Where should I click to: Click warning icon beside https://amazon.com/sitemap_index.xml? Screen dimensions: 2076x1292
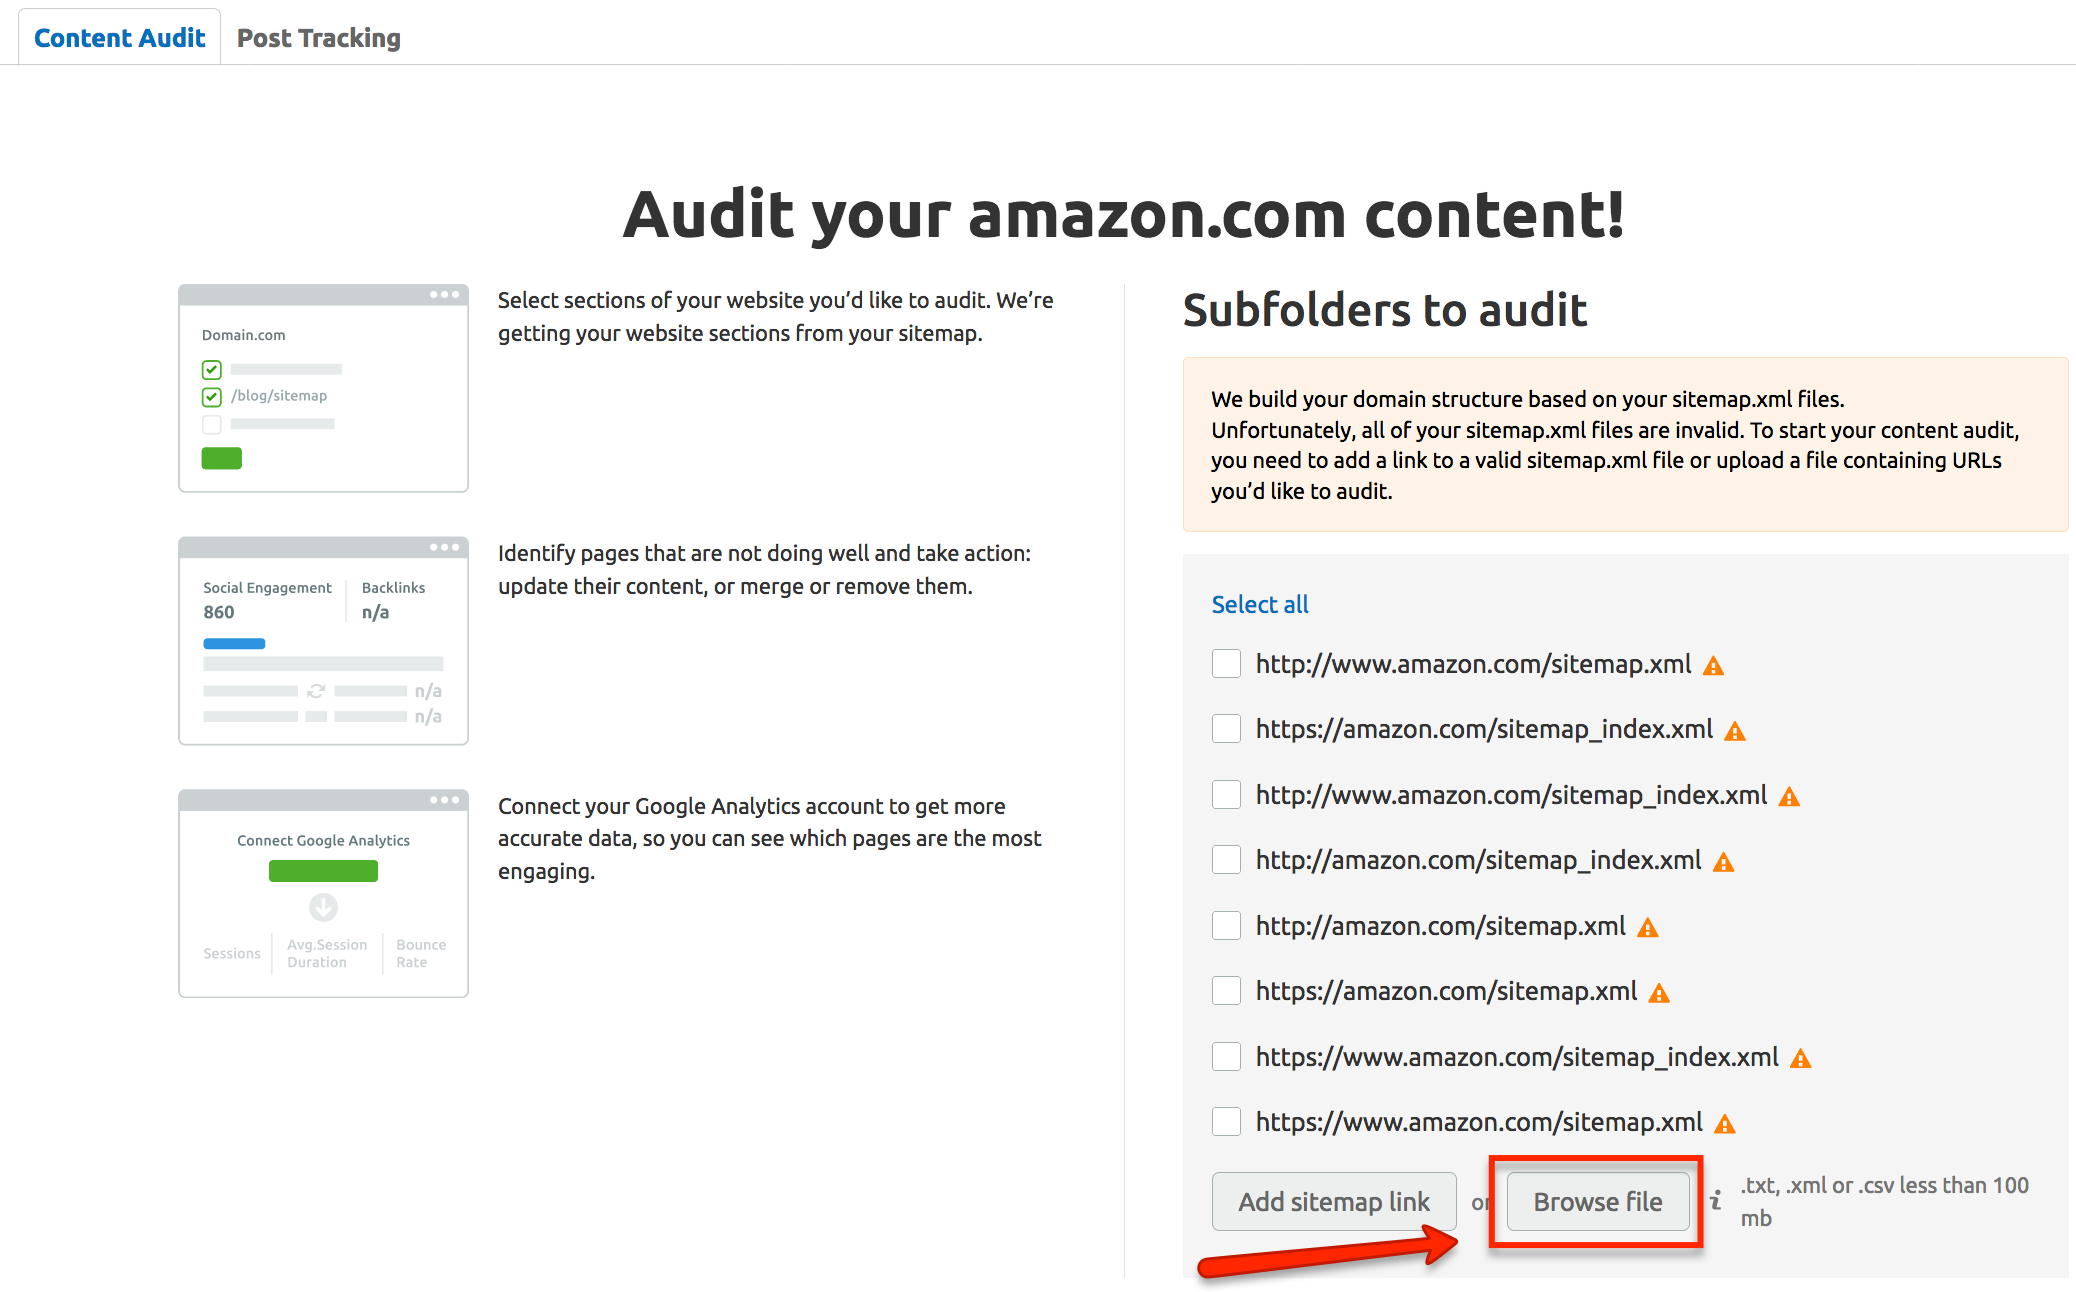tap(1735, 732)
